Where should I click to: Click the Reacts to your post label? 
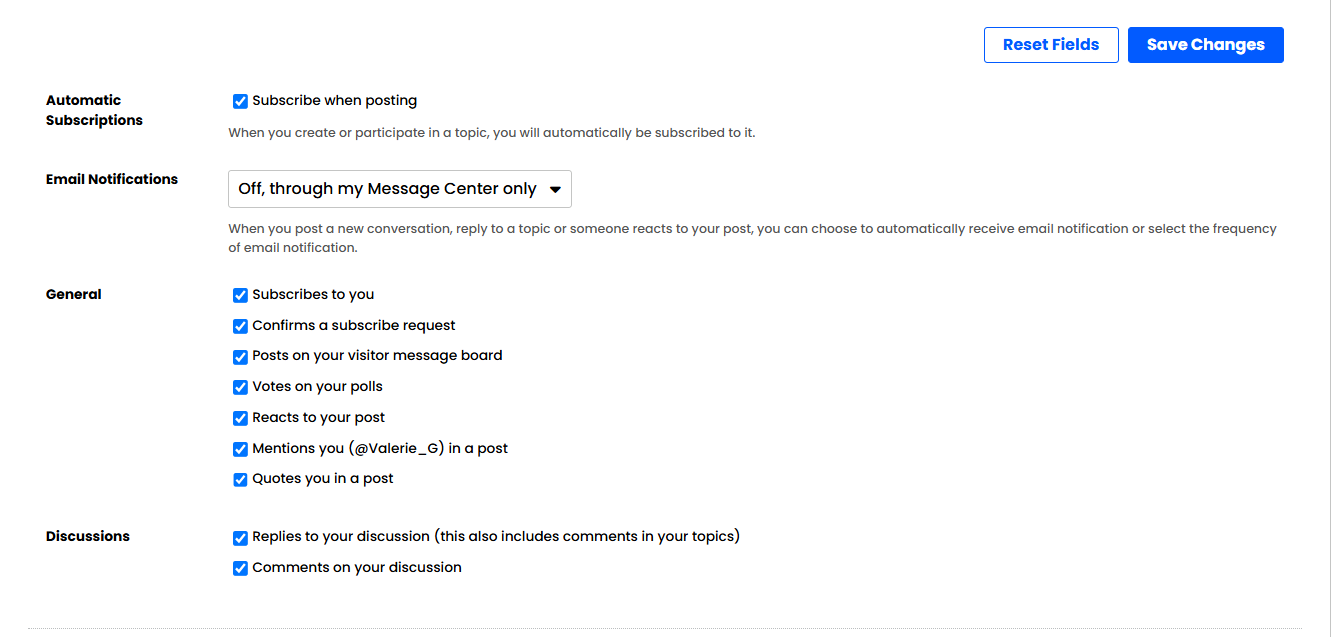318,418
